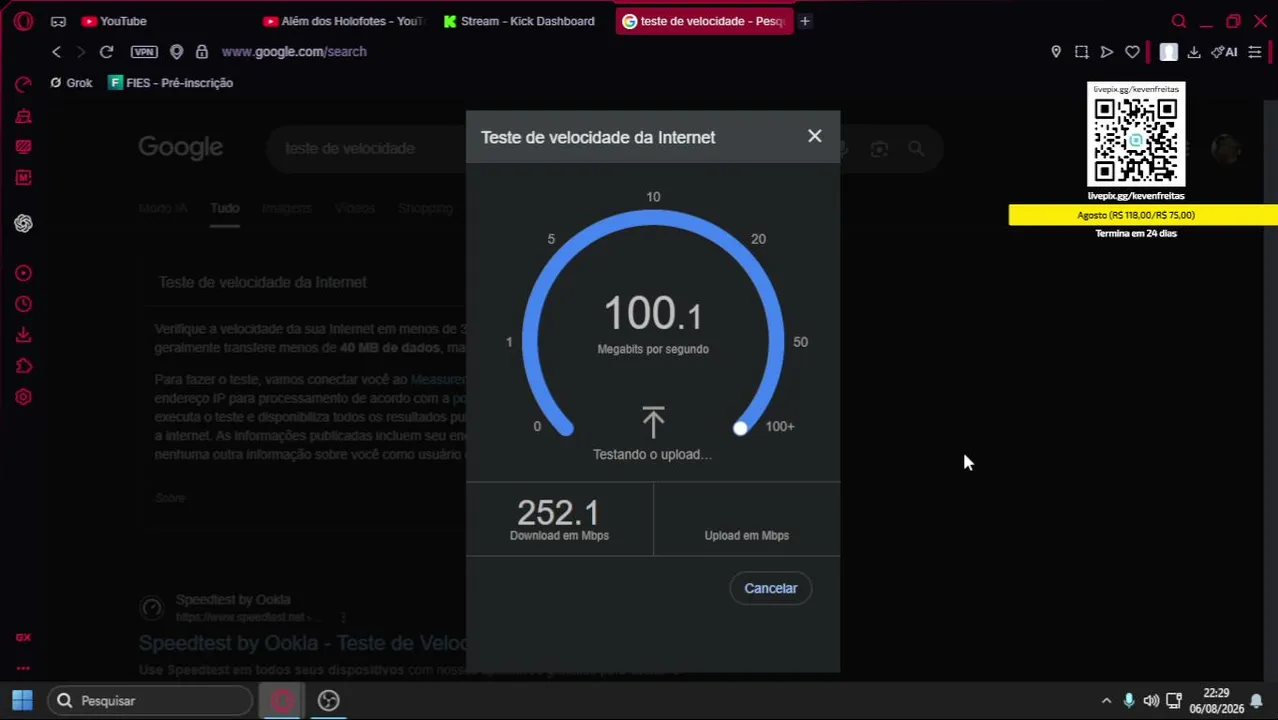Viewport: 1278px width, 720px height.
Task: Open the OBS Studio taskbar icon
Action: 328,701
